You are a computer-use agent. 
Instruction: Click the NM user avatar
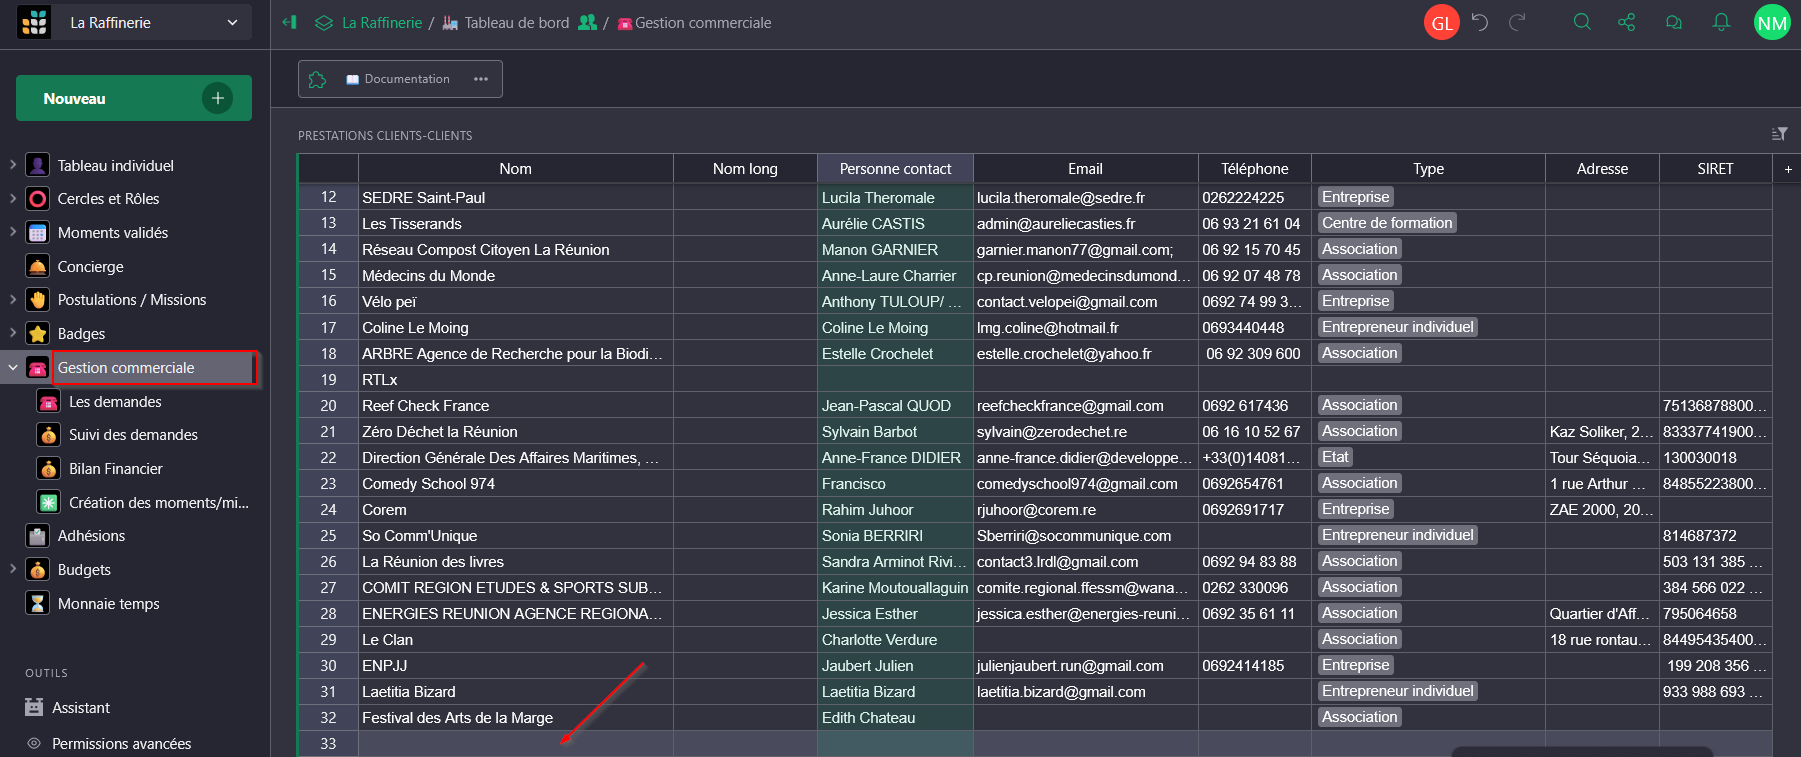(x=1771, y=23)
